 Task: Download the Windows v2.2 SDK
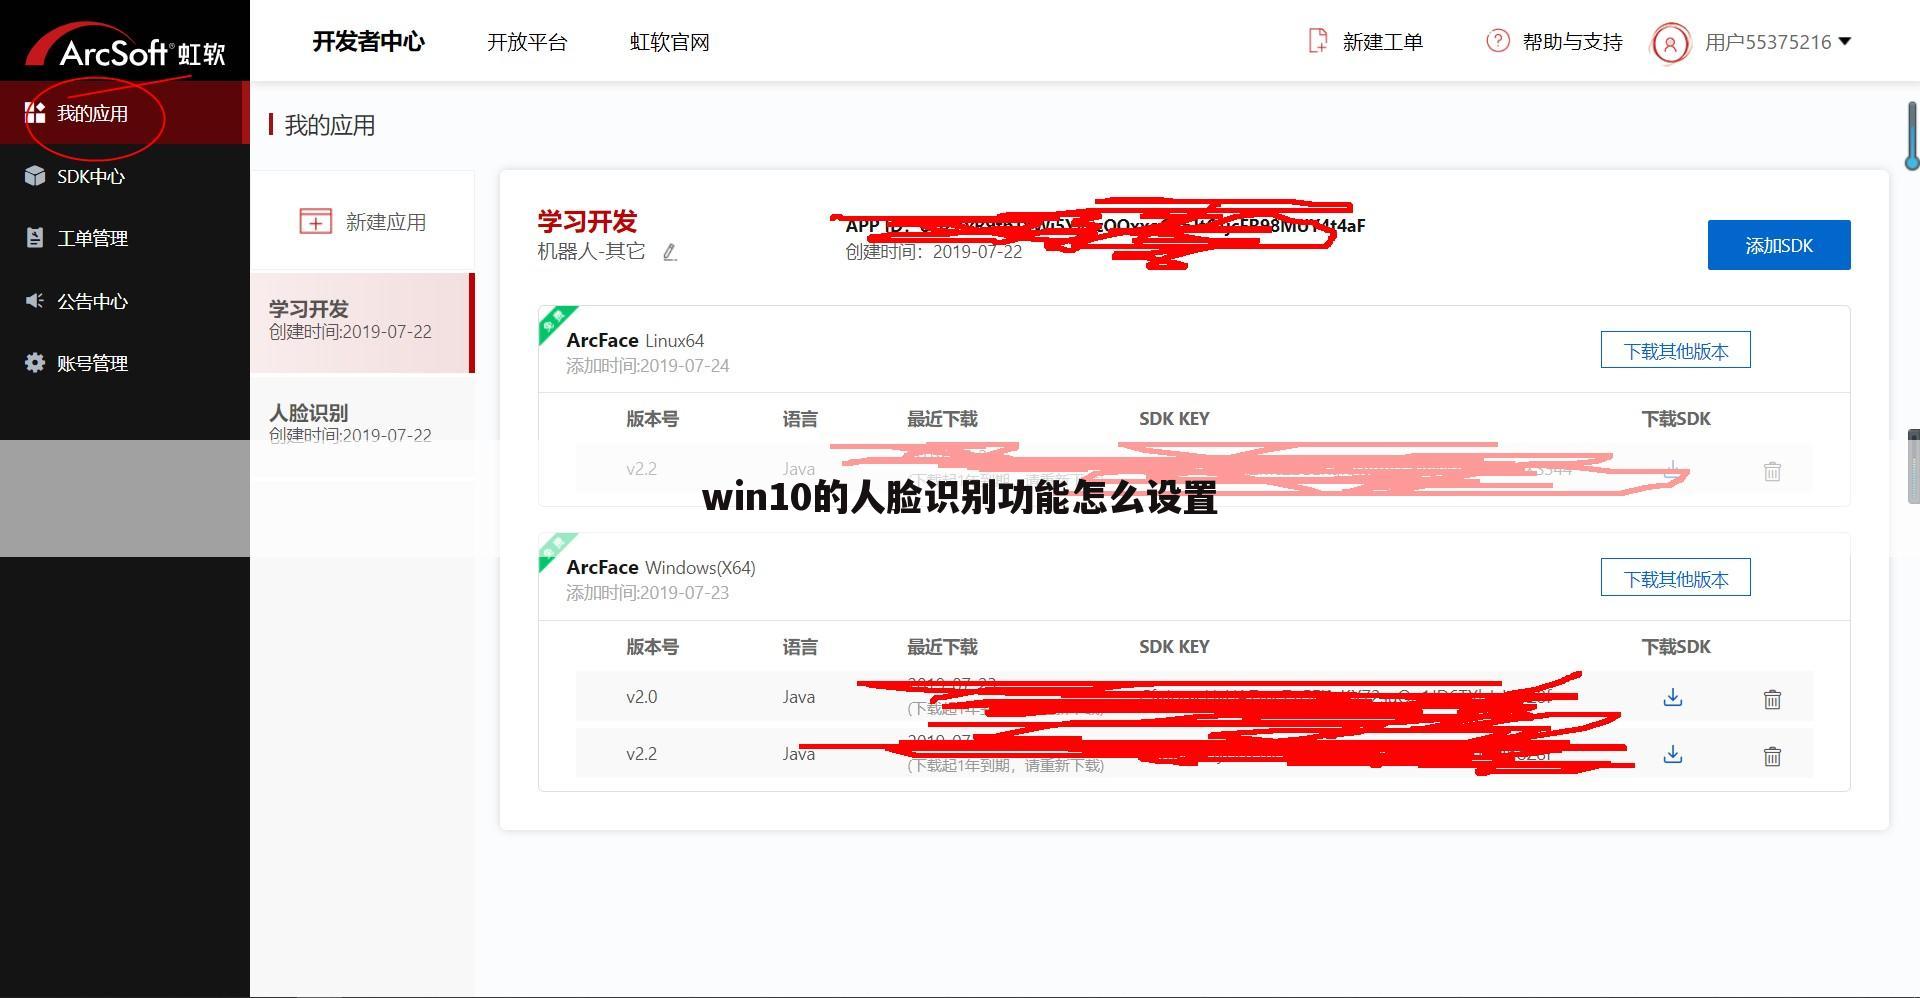click(1673, 754)
